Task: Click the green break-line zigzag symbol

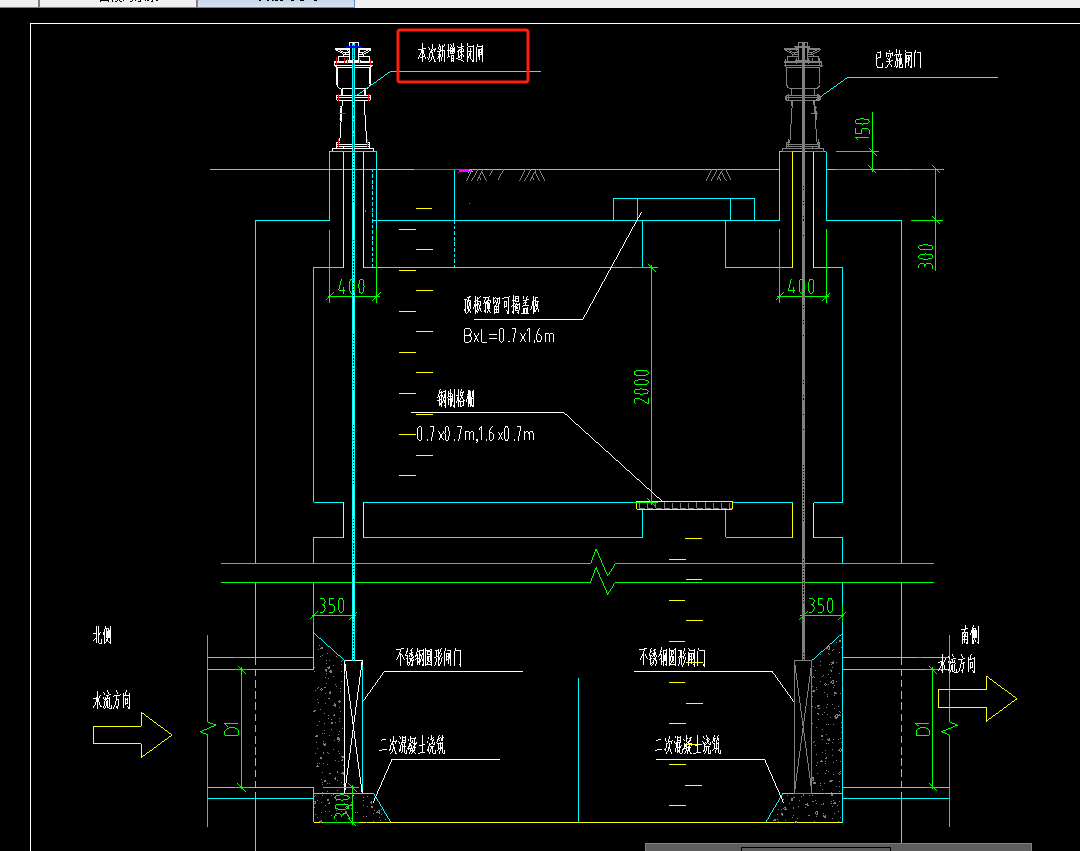Action: (x=603, y=572)
